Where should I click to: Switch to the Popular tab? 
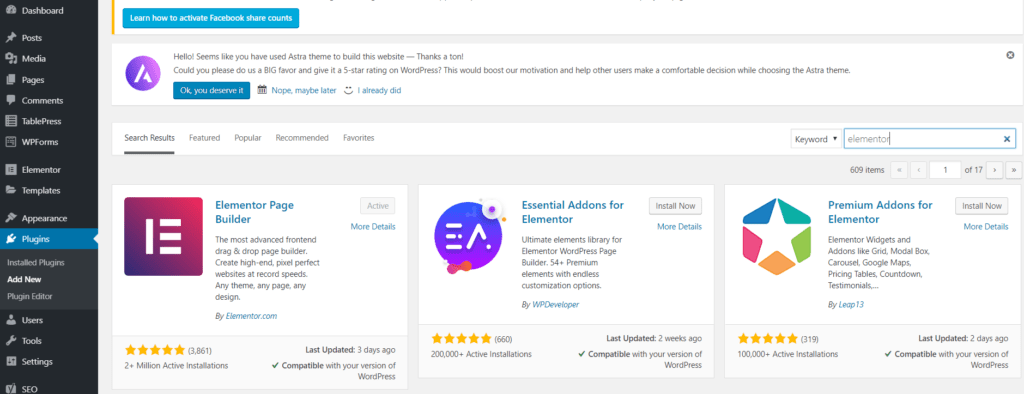coord(248,138)
